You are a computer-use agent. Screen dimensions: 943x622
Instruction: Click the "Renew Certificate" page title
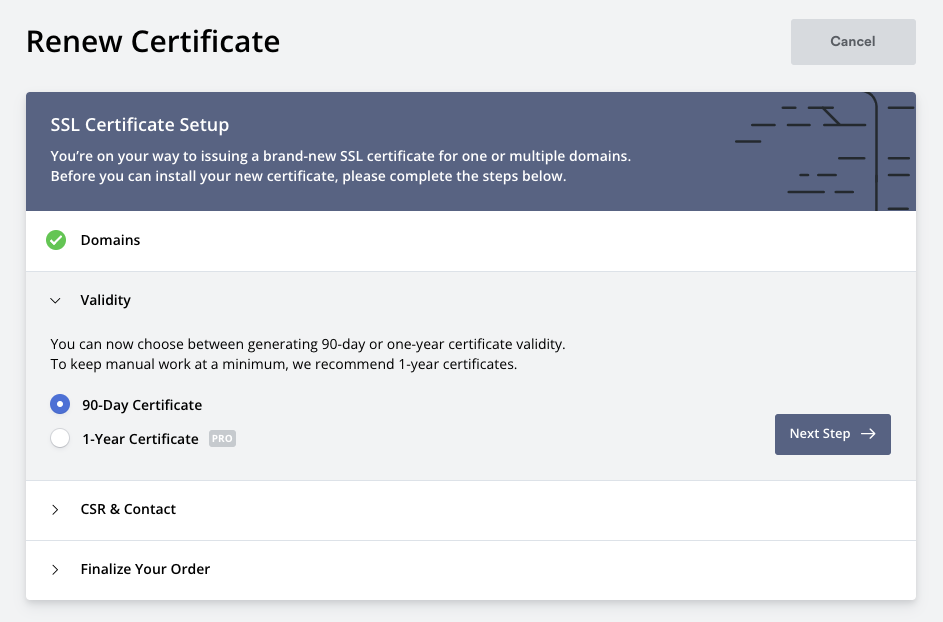click(x=153, y=42)
